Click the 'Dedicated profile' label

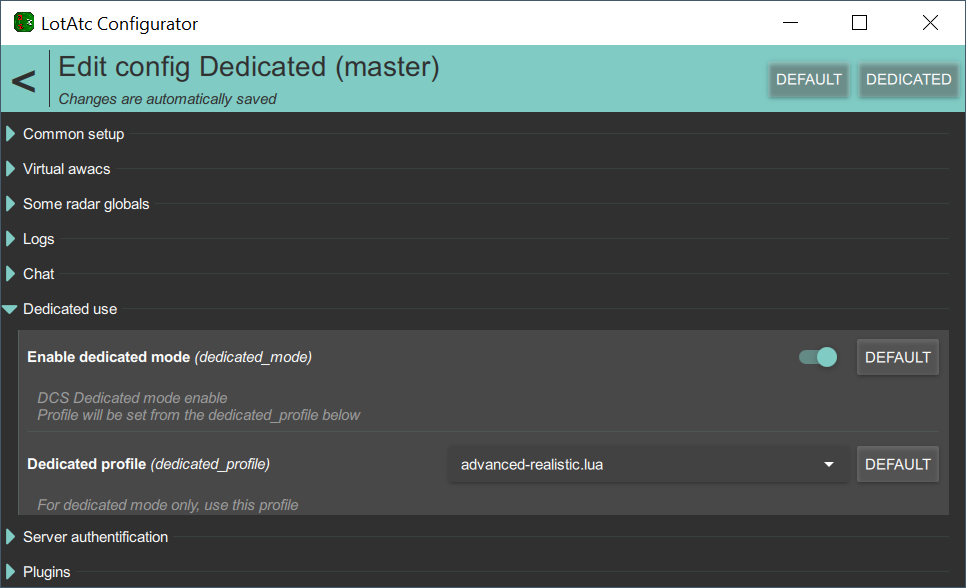(86, 464)
